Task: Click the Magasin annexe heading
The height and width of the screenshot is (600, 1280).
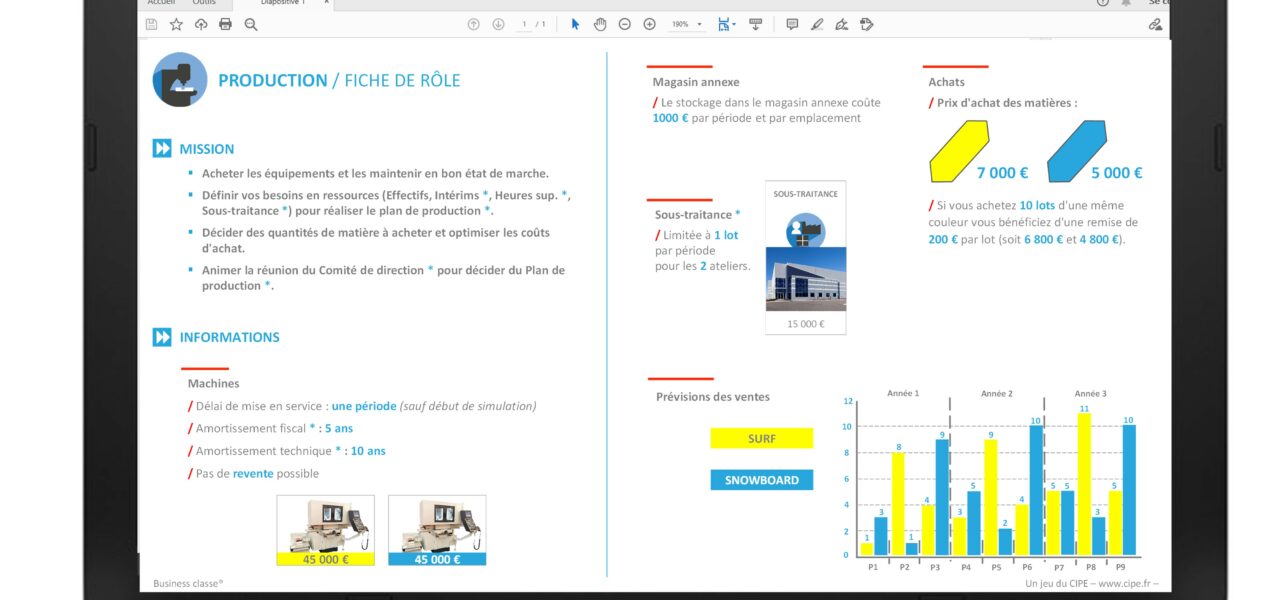Action: coord(696,82)
